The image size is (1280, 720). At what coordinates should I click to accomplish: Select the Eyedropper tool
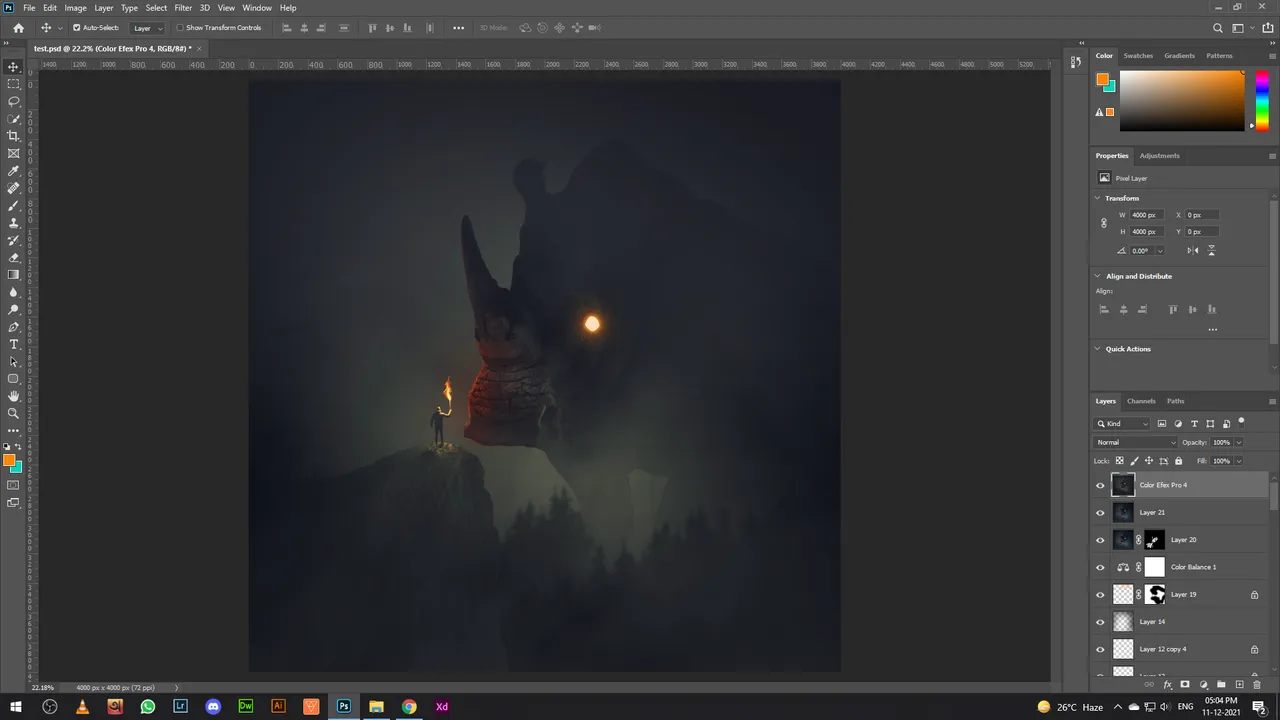(x=13, y=171)
